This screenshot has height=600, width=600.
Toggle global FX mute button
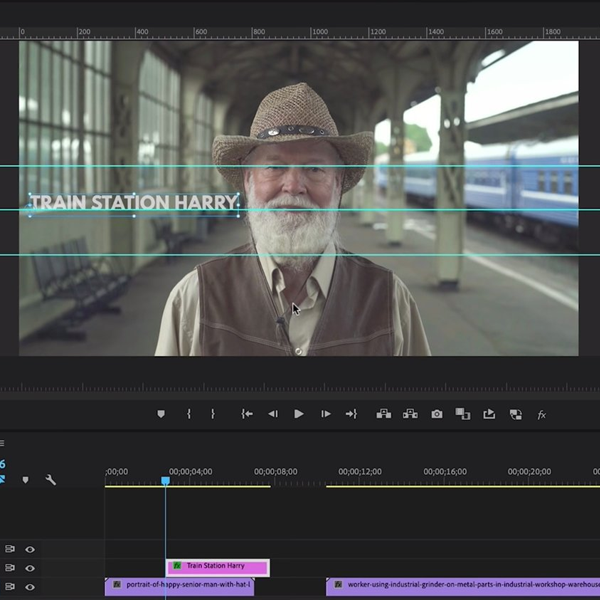click(541, 414)
